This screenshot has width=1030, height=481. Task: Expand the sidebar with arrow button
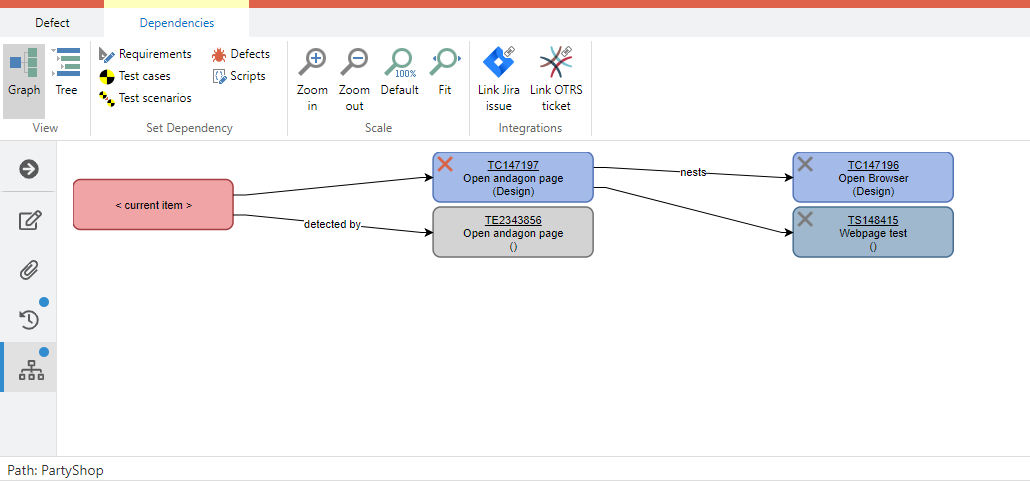[x=29, y=169]
